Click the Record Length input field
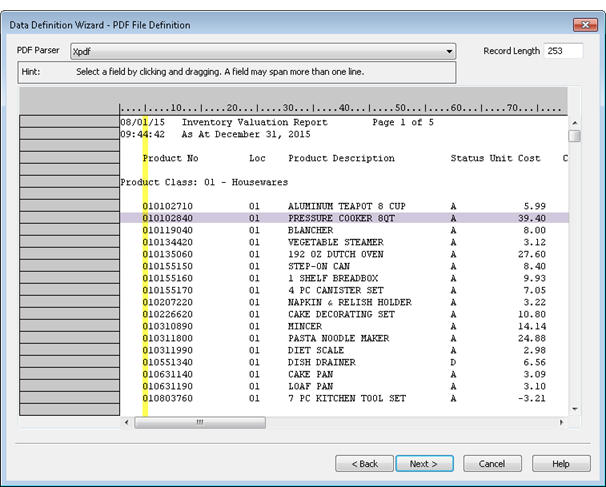This screenshot has height=487, width=606. pos(563,51)
